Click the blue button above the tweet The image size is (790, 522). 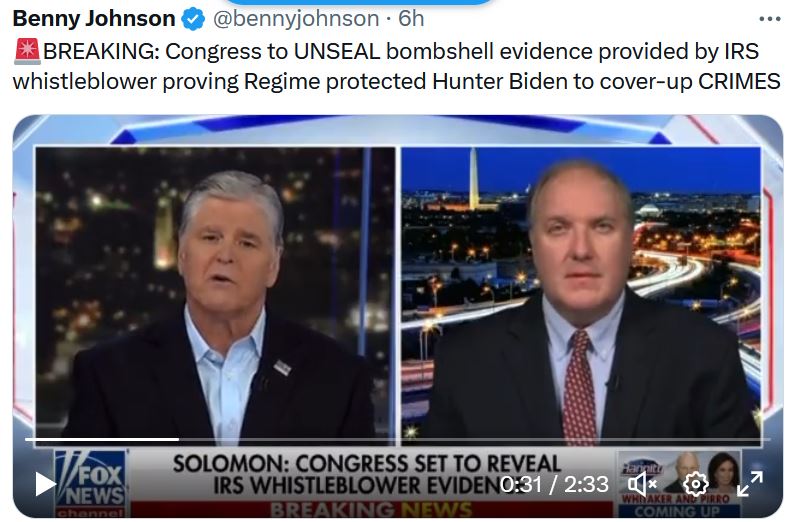[x=360, y=2]
